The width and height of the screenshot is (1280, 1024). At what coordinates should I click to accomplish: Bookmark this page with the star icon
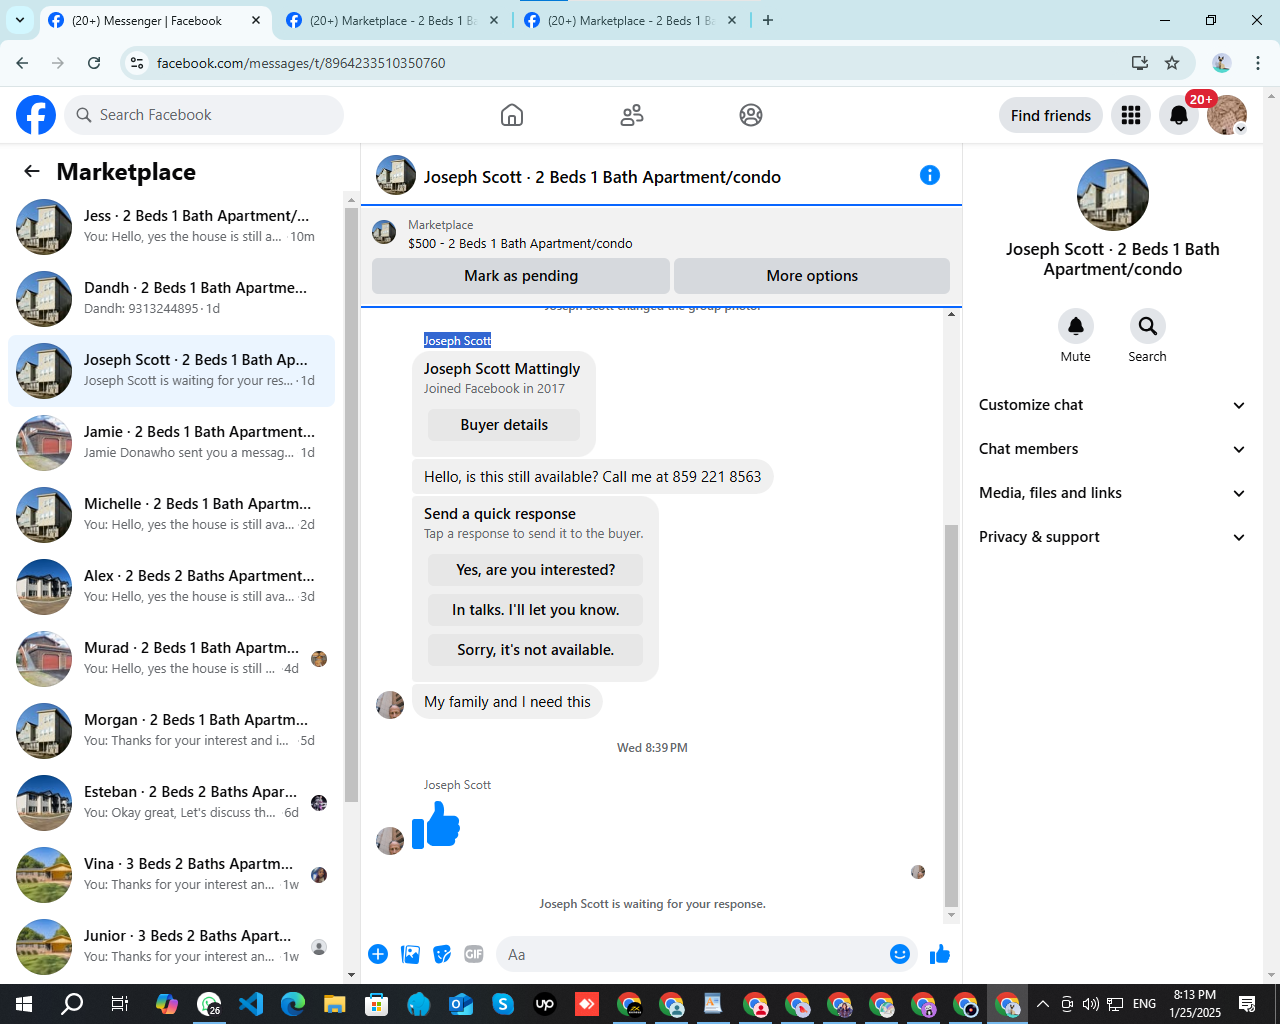[1172, 63]
